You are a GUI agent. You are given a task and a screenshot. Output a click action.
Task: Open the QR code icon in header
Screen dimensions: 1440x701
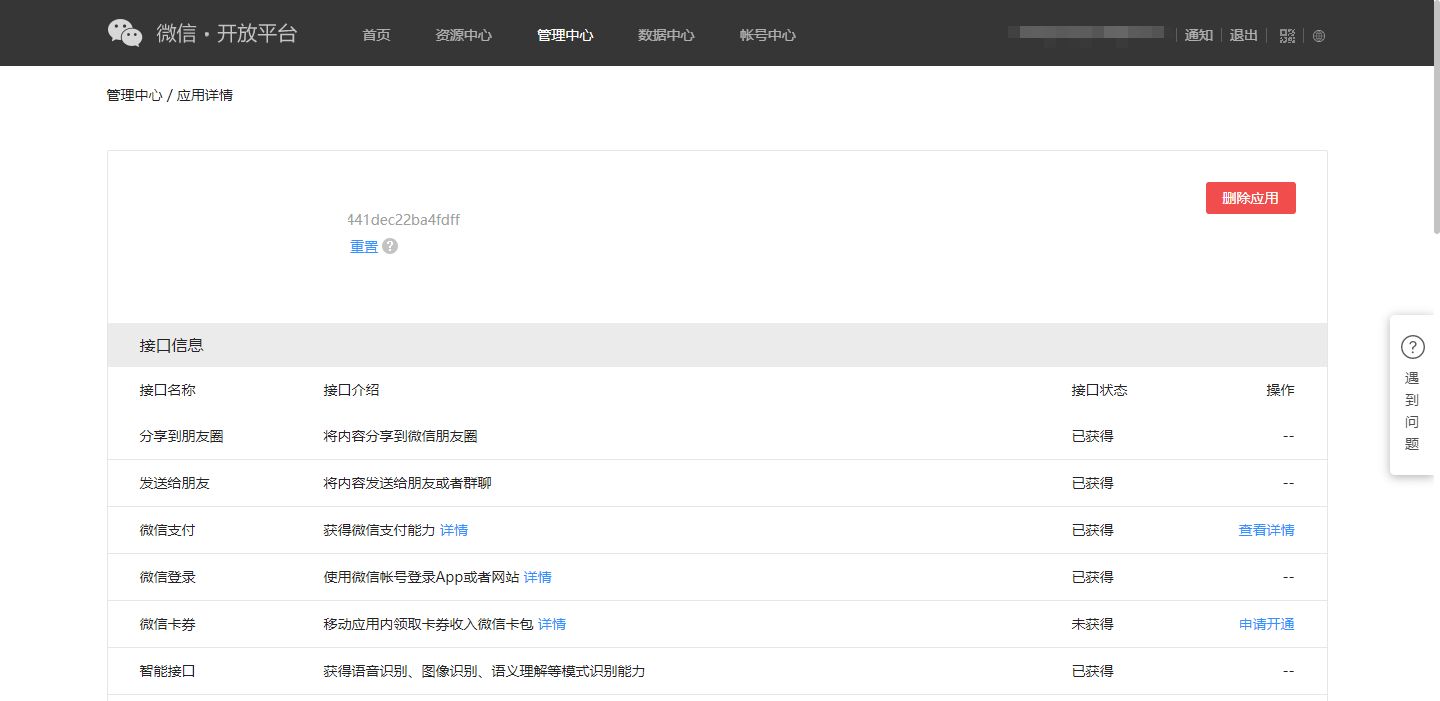click(1287, 35)
